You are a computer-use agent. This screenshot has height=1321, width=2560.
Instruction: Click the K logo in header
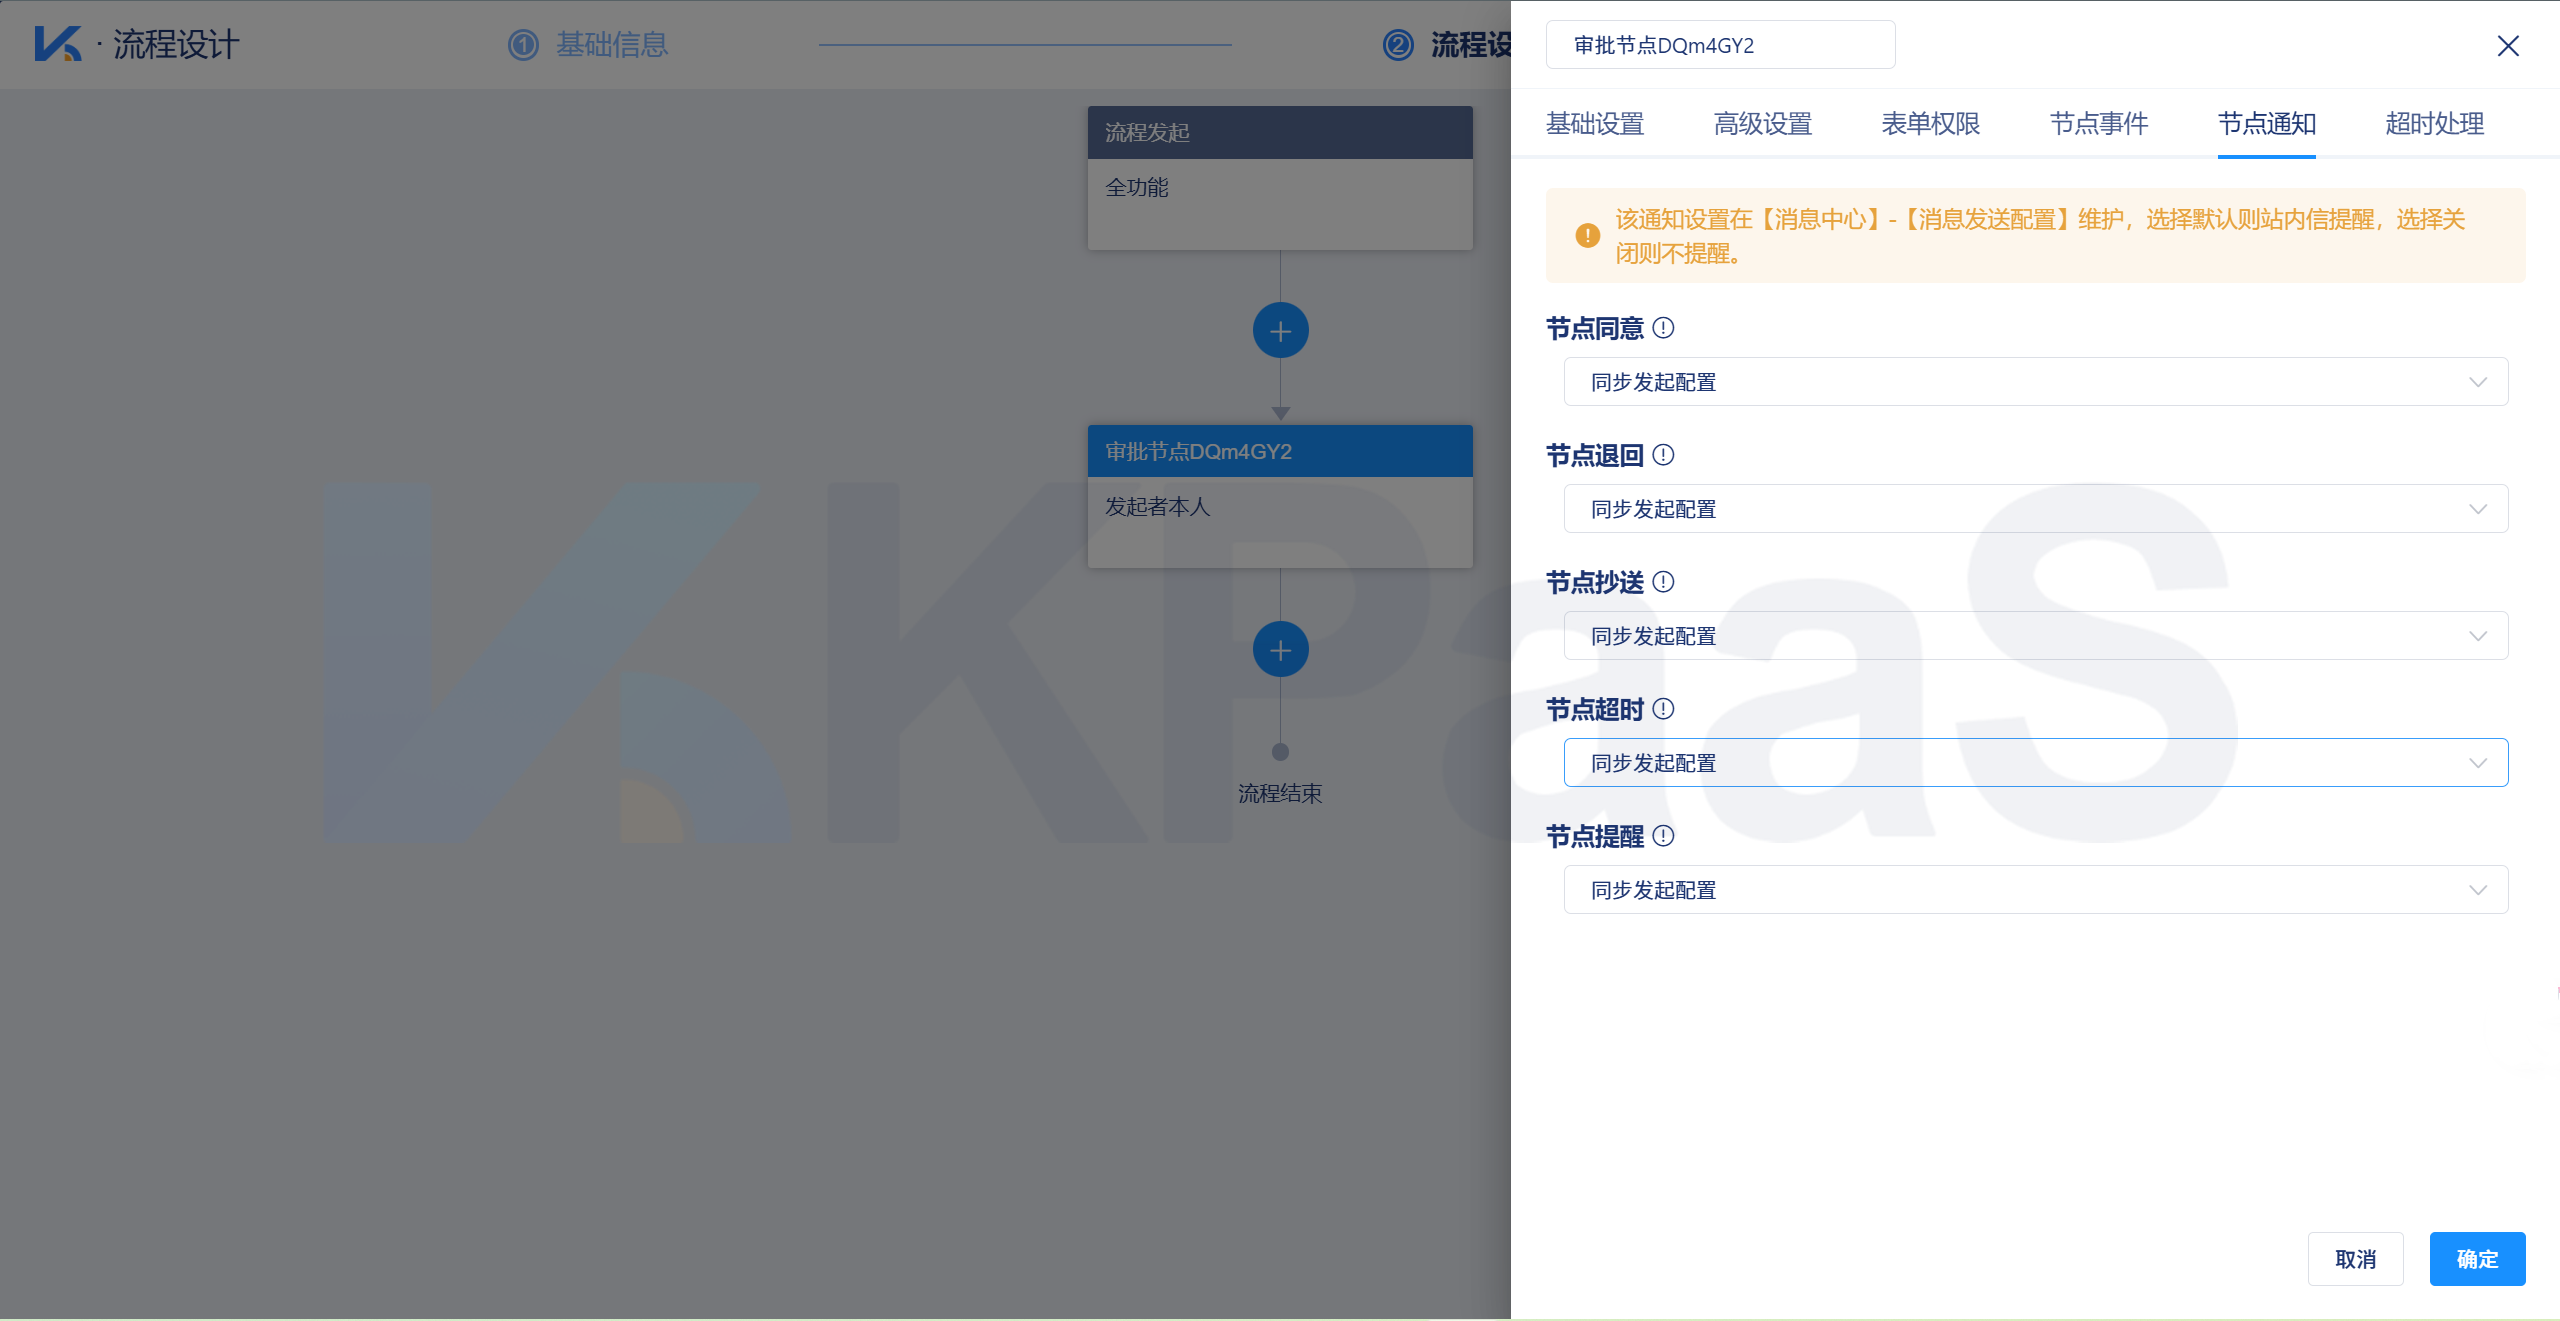pyautogui.click(x=57, y=44)
